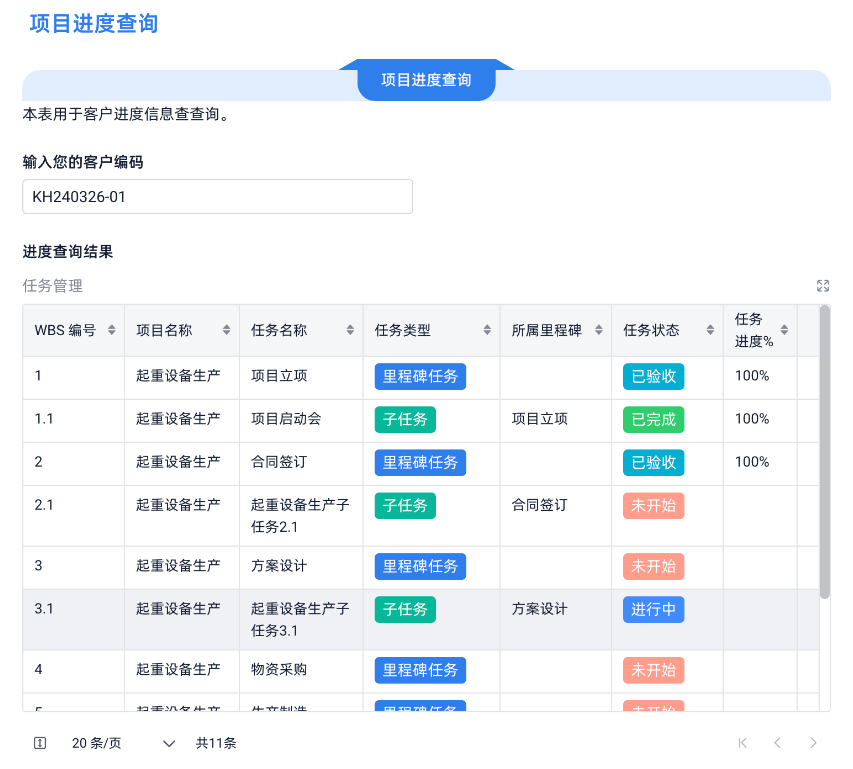Click the previous-page arrow icon
Image resolution: width=853 pixels, height=769 pixels.
point(778,743)
